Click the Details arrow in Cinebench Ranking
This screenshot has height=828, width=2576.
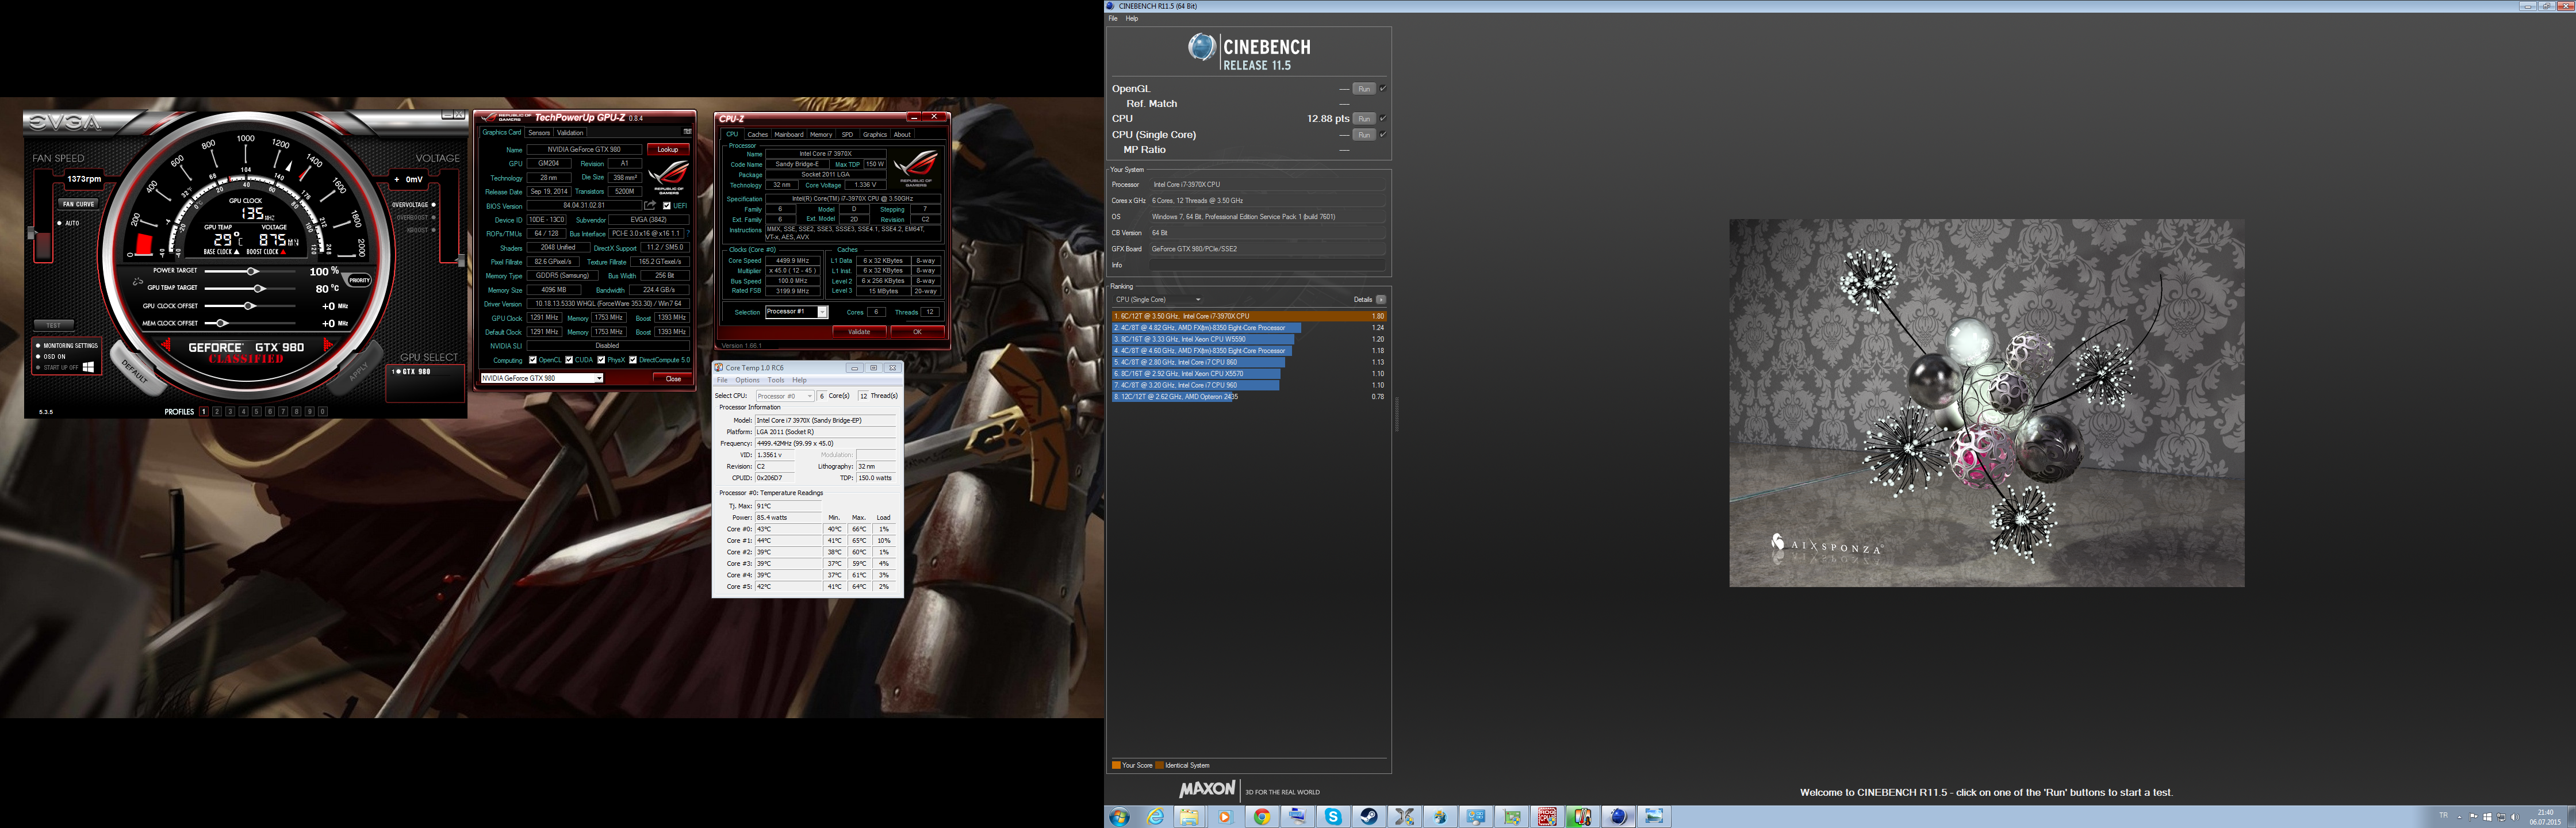1381,299
